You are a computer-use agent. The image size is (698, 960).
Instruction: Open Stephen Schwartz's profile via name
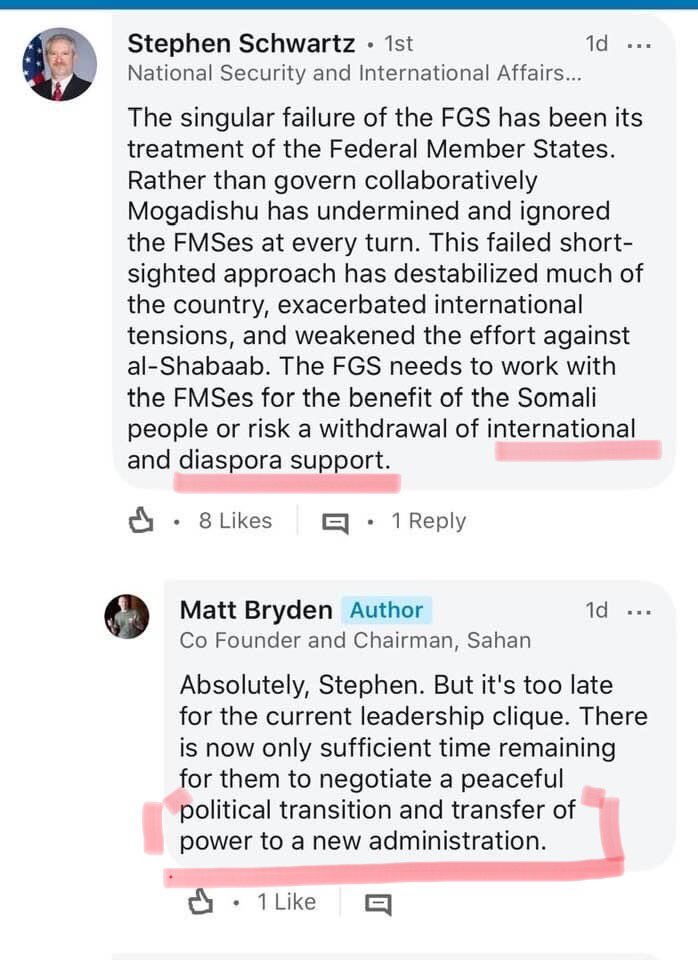point(243,44)
